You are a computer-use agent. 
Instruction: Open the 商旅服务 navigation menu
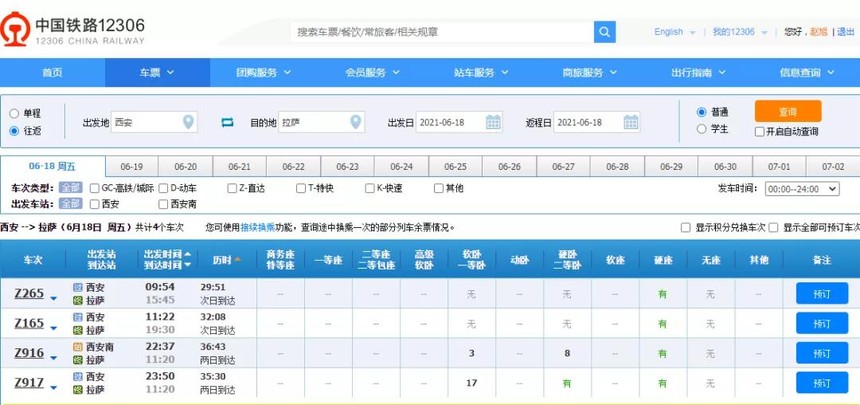click(x=590, y=72)
